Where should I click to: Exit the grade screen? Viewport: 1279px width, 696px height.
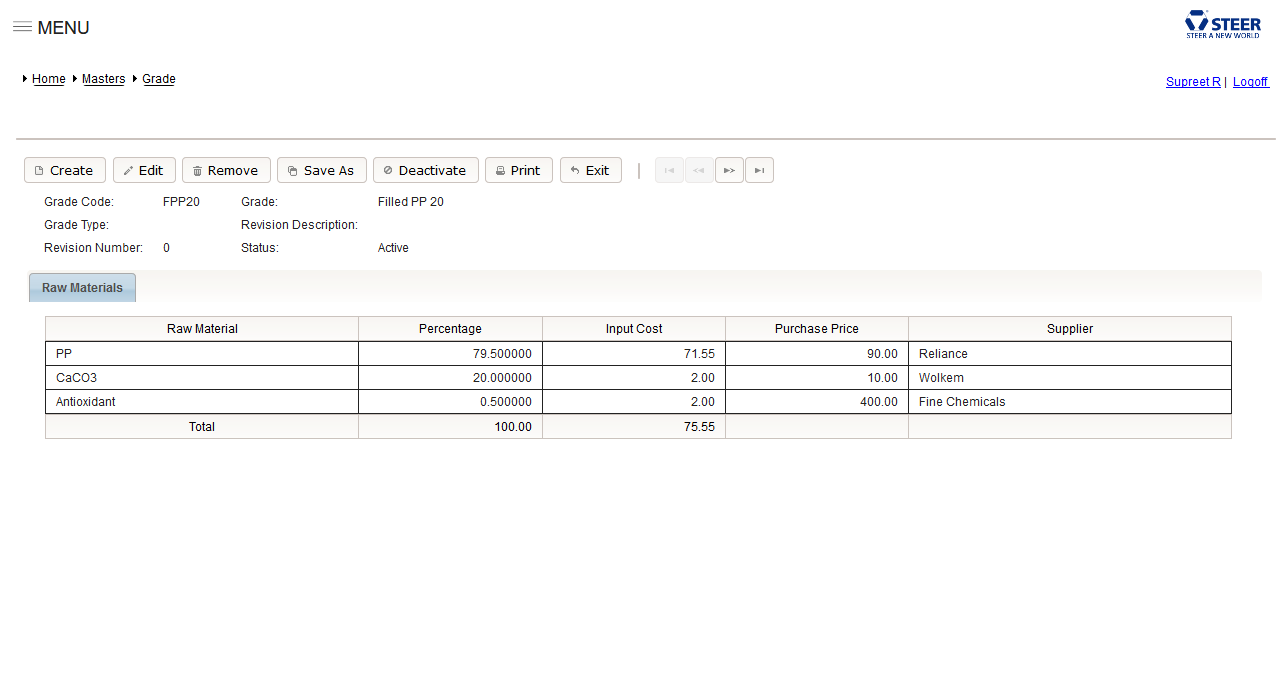tap(590, 171)
